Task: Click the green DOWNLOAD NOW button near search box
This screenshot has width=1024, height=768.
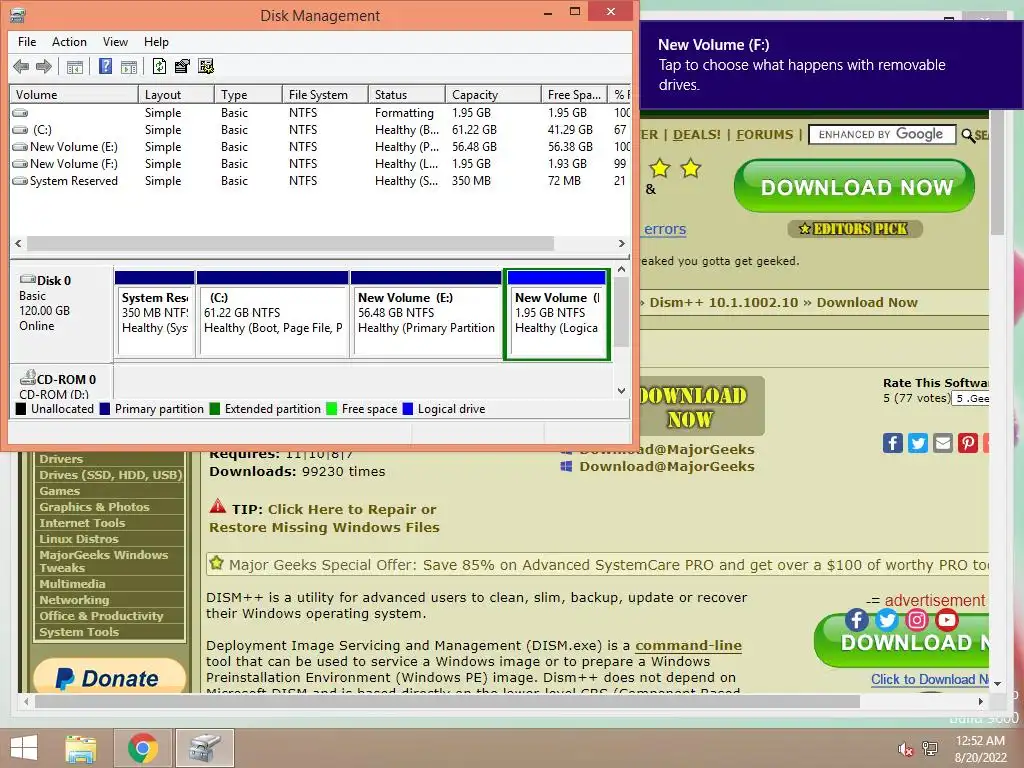Action: coord(855,187)
